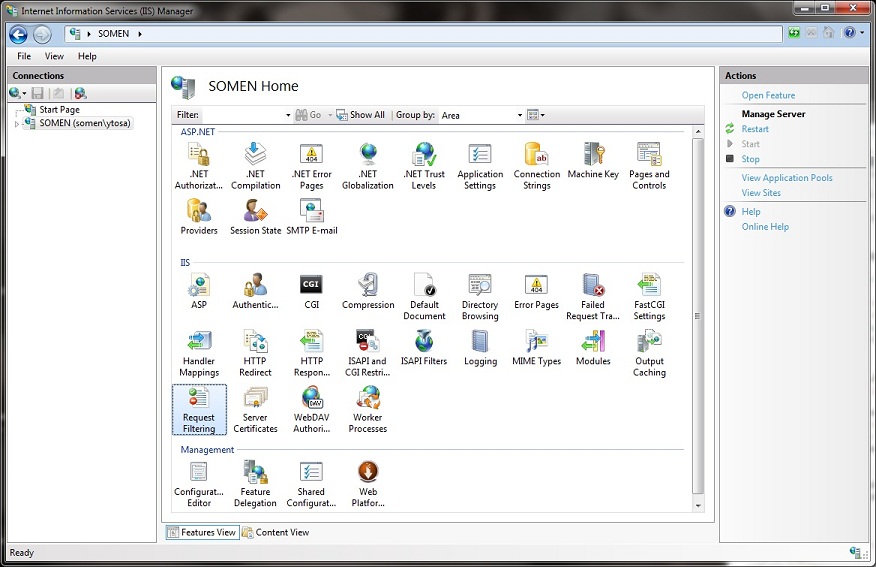Image resolution: width=876 pixels, height=567 pixels.
Task: Open Application Settings feature
Action: point(480,166)
